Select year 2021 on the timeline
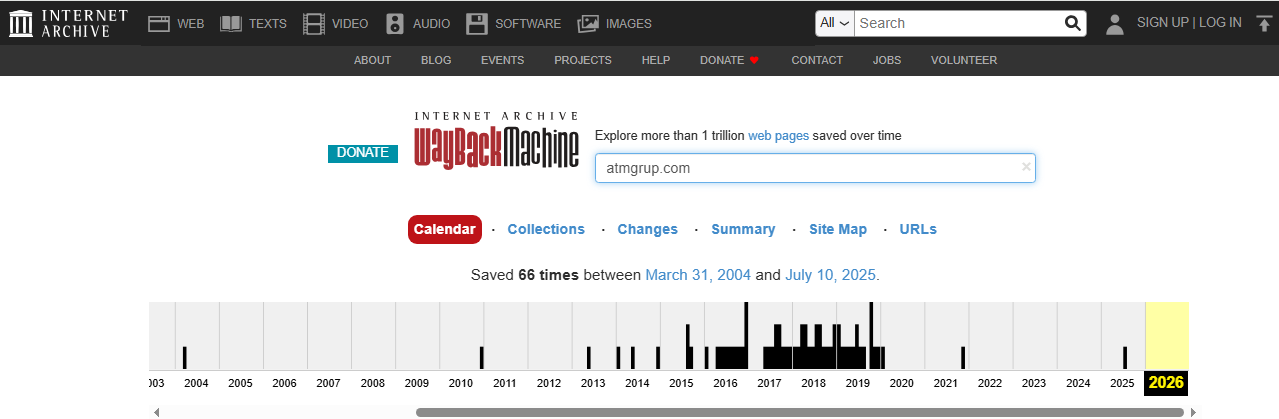The image size is (1279, 419). click(946, 383)
